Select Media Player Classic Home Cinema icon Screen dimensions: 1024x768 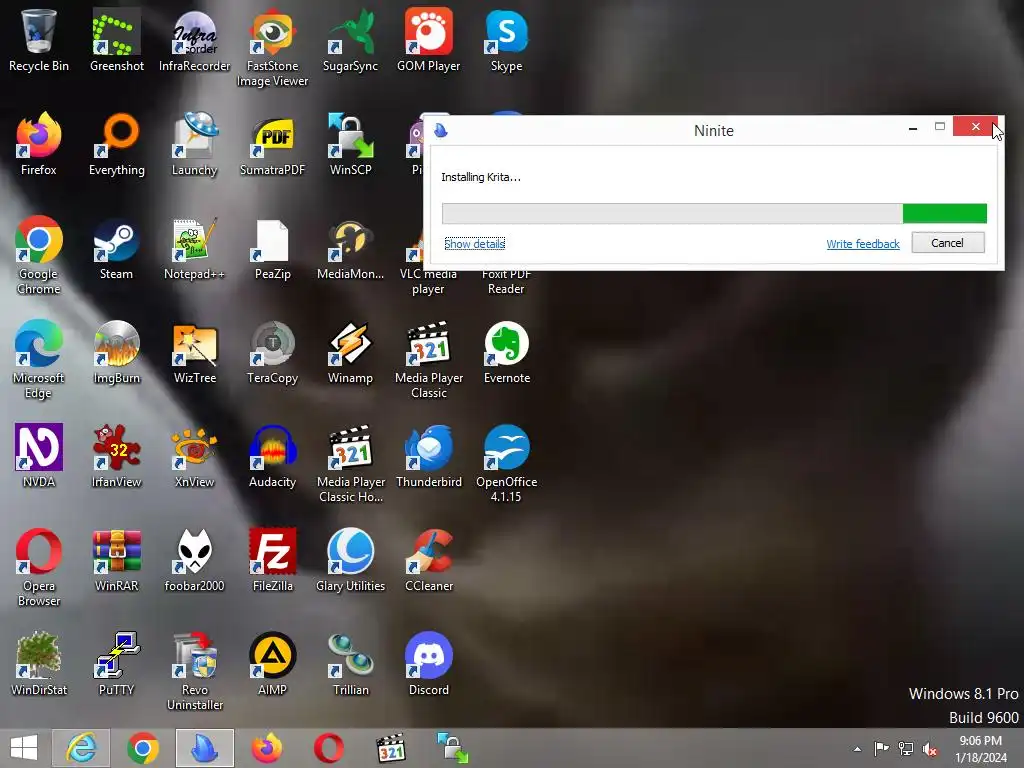(351, 463)
